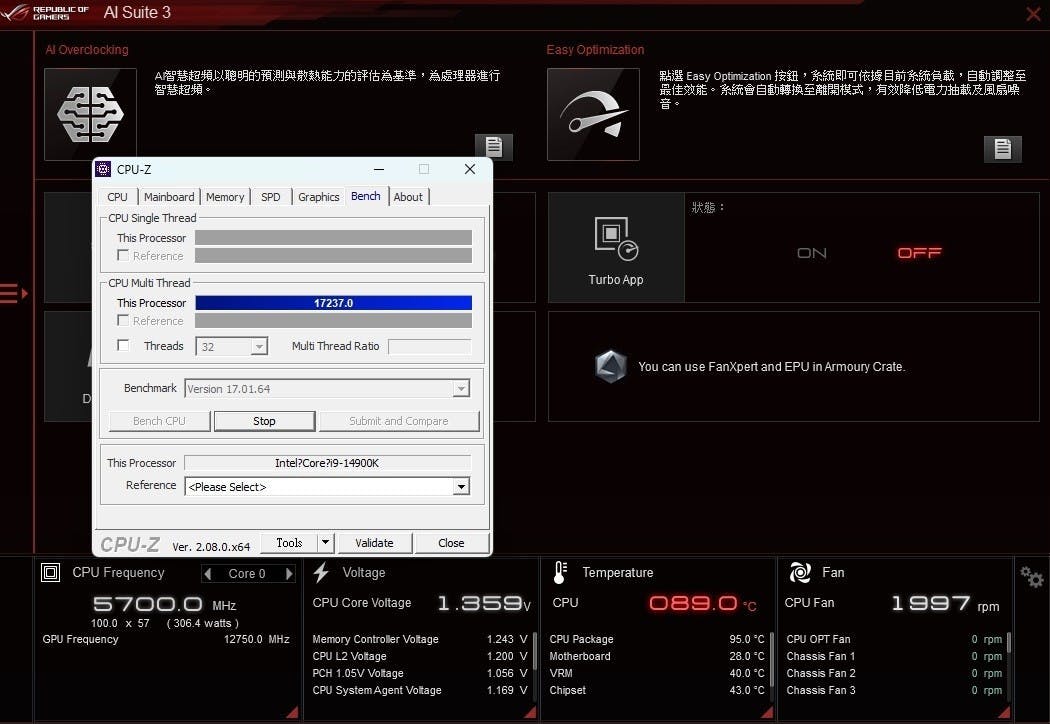
Task: Switch to the Mainboard tab
Action: pos(169,197)
